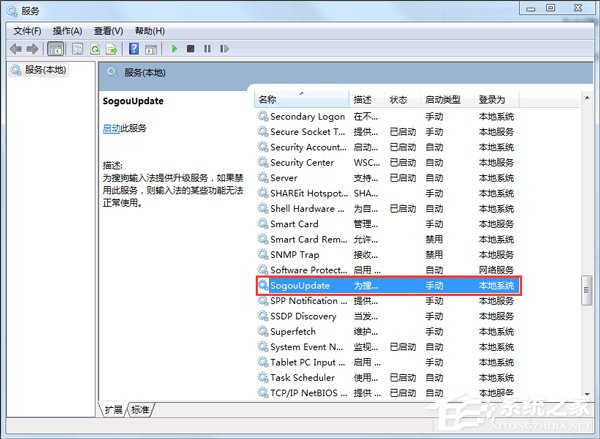Image resolution: width=600 pixels, height=439 pixels.
Task: Sort by the 状态 column header
Action: 402,100
